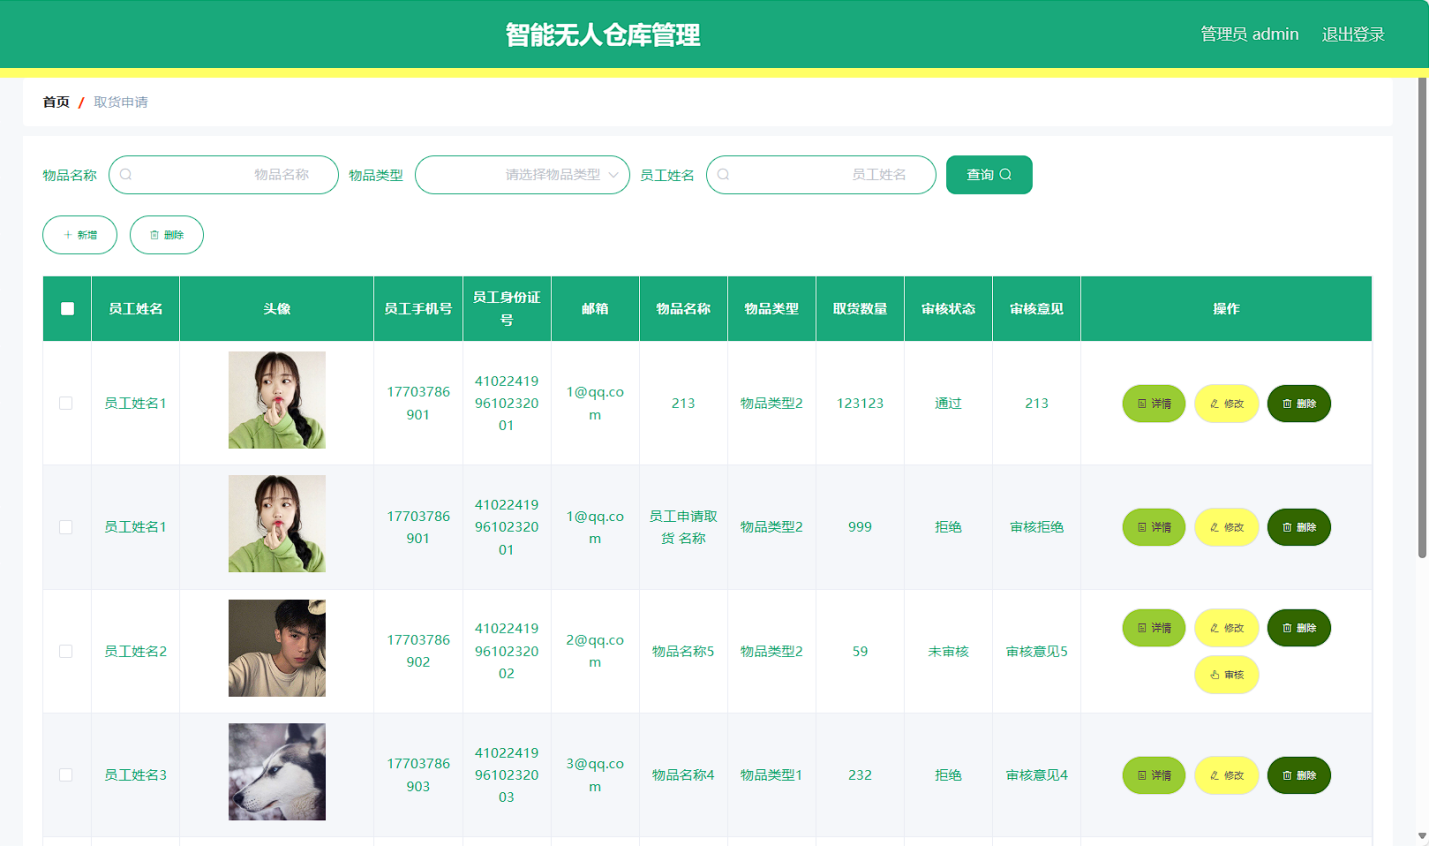Click the 物品类型 column header
Viewport: 1429px width, 846px height.
772,309
